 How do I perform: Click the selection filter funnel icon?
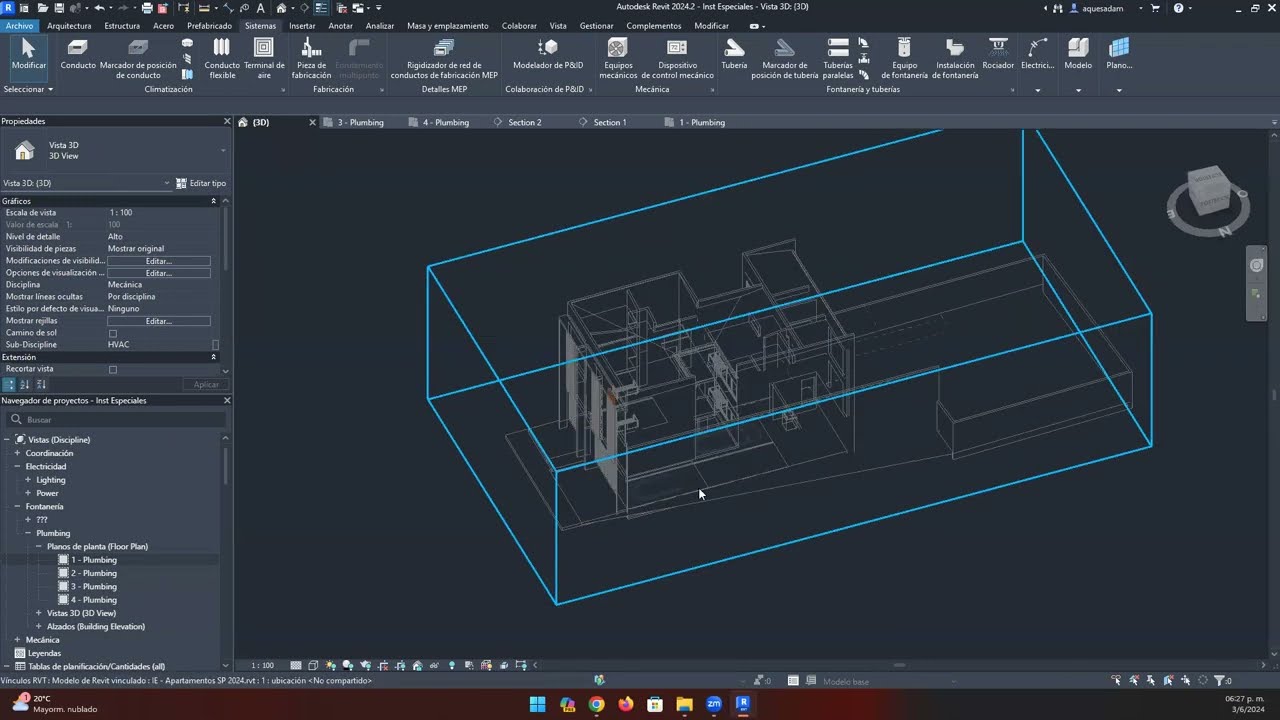(1219, 680)
